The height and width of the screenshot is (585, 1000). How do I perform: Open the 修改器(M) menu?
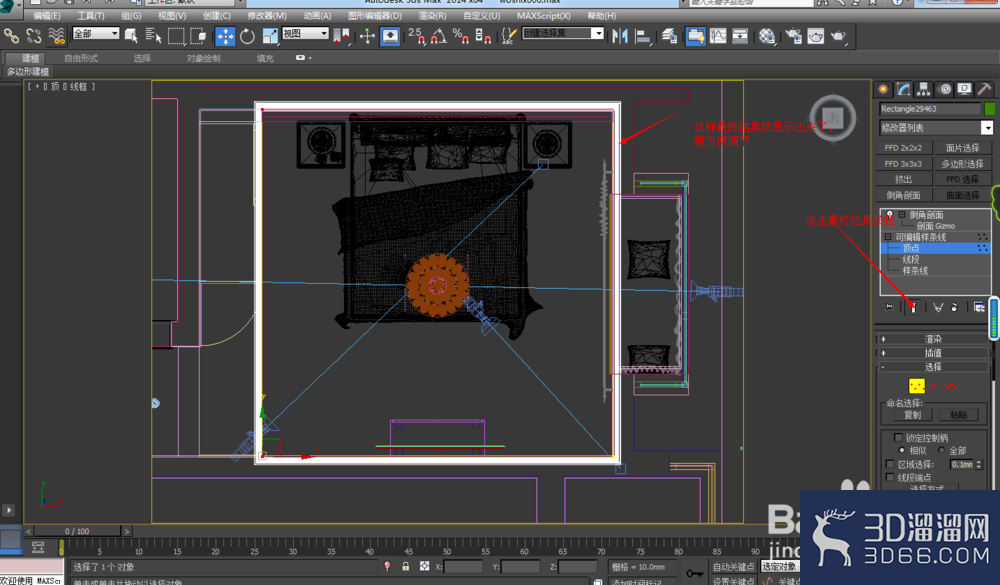pyautogui.click(x=267, y=15)
